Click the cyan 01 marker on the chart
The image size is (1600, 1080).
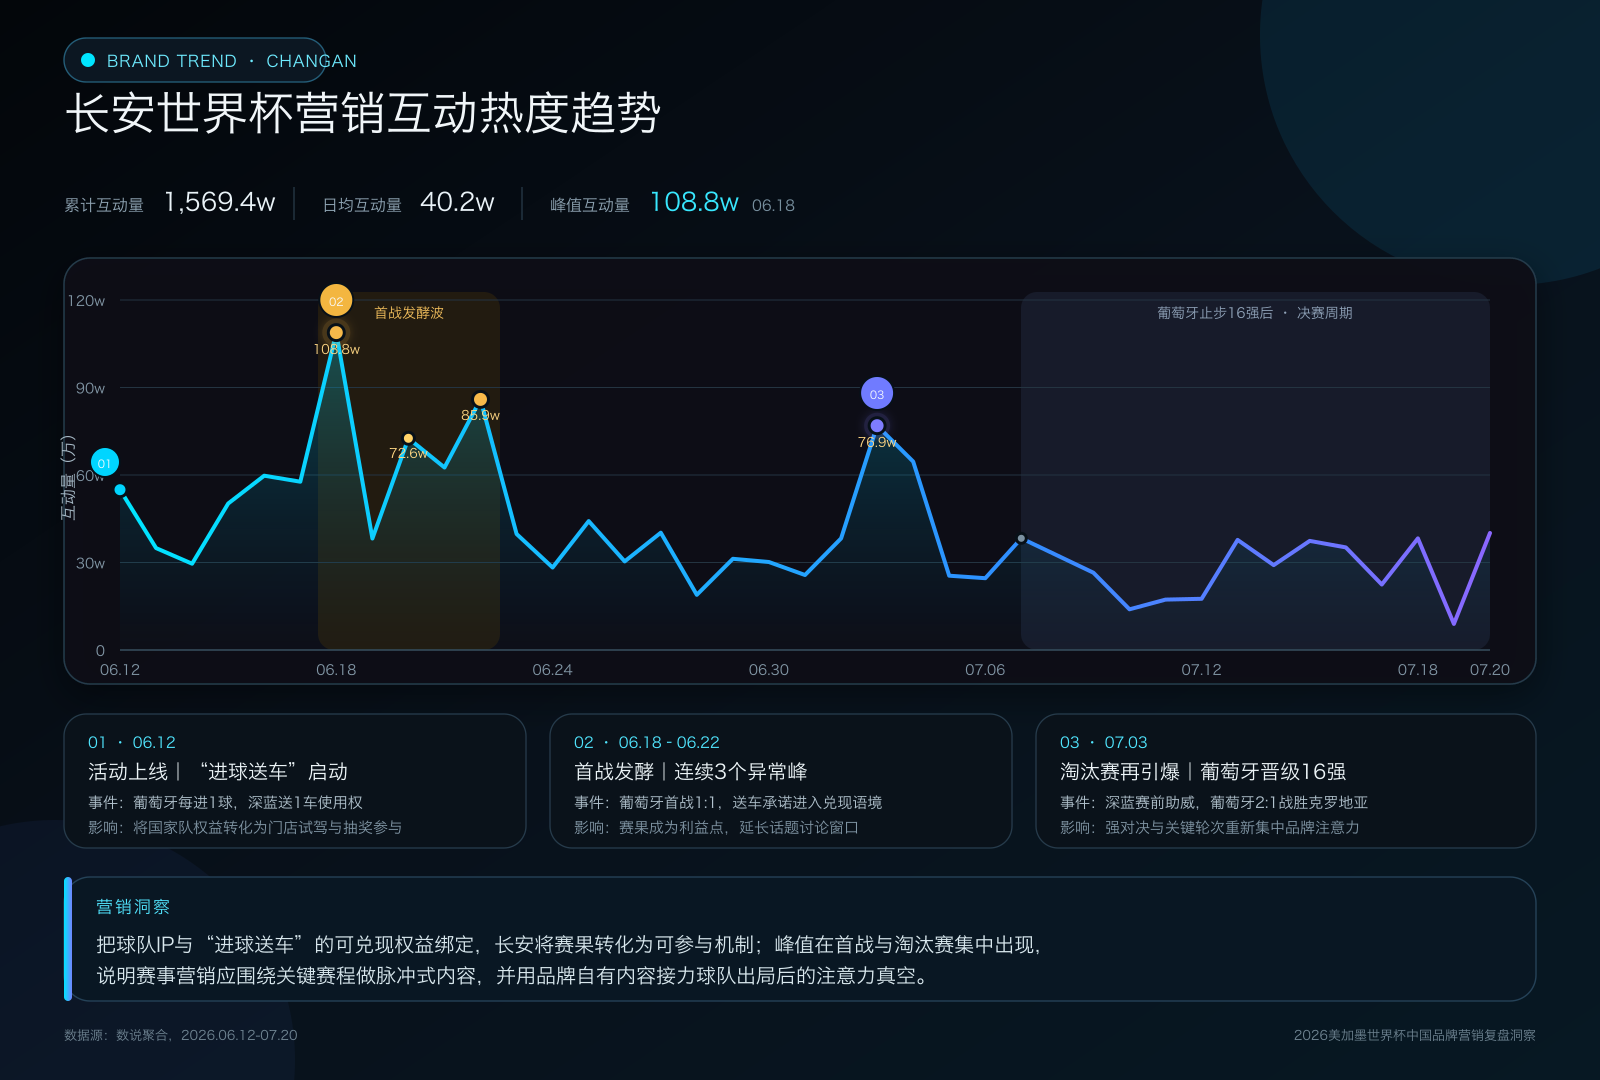click(x=105, y=462)
